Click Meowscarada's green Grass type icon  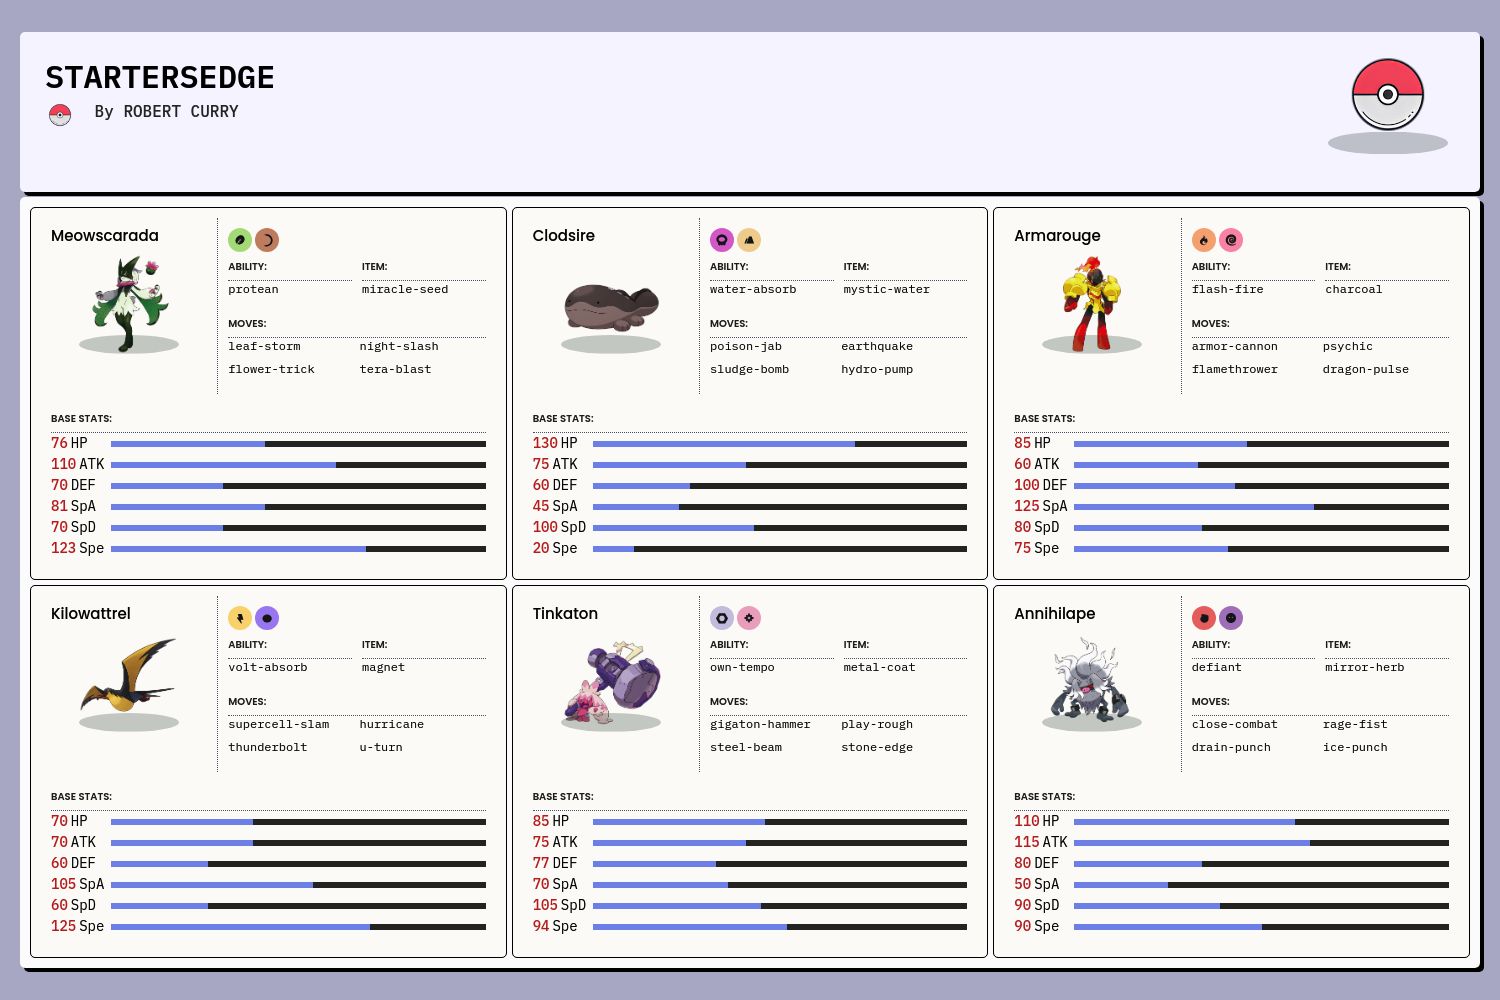click(240, 240)
